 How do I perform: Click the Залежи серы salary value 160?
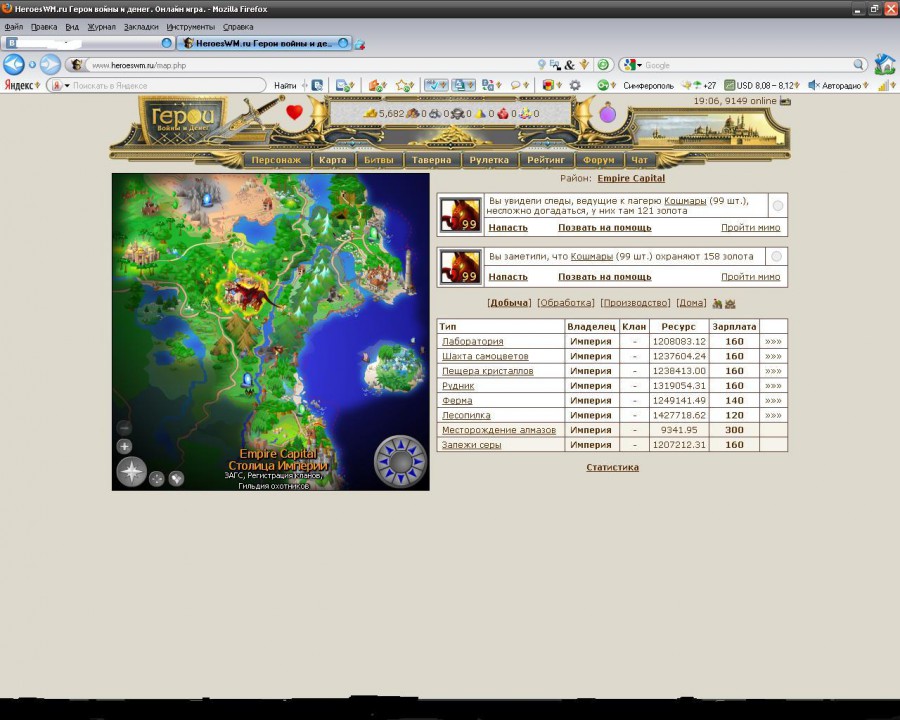point(734,445)
